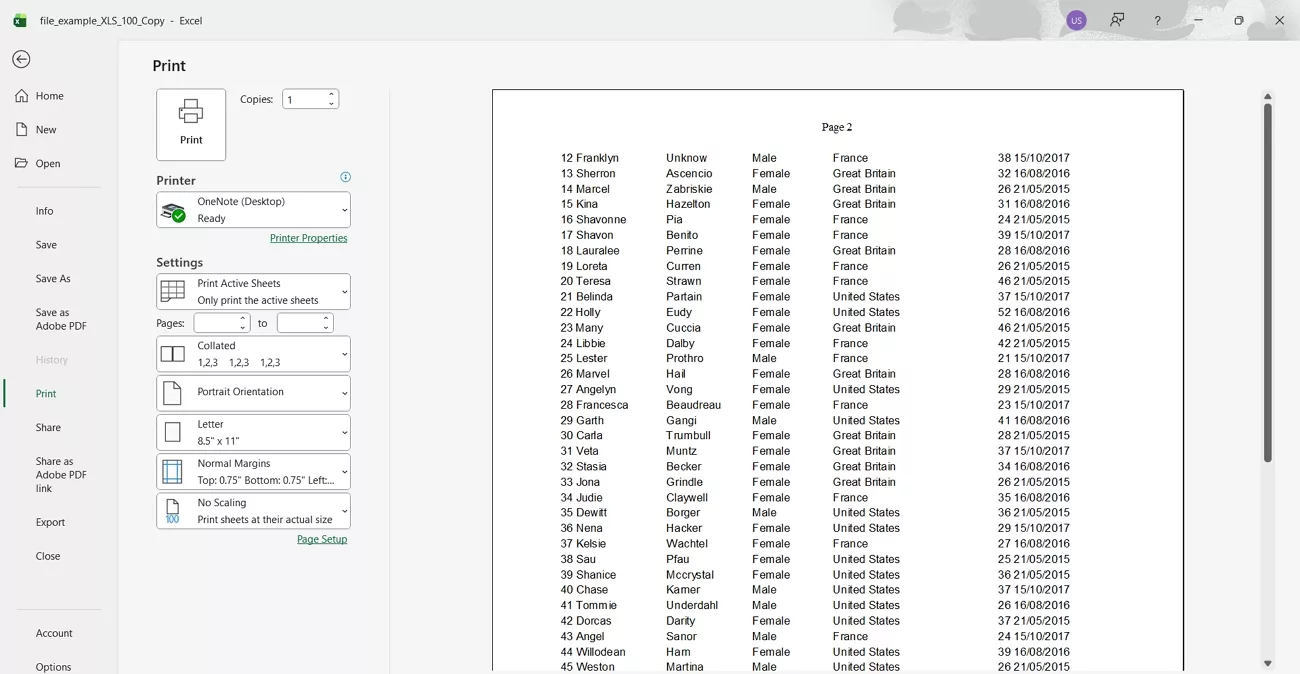Image resolution: width=1300 pixels, height=674 pixels.
Task: Click the back arrow to exit Backstage view
Action: click(x=21, y=59)
